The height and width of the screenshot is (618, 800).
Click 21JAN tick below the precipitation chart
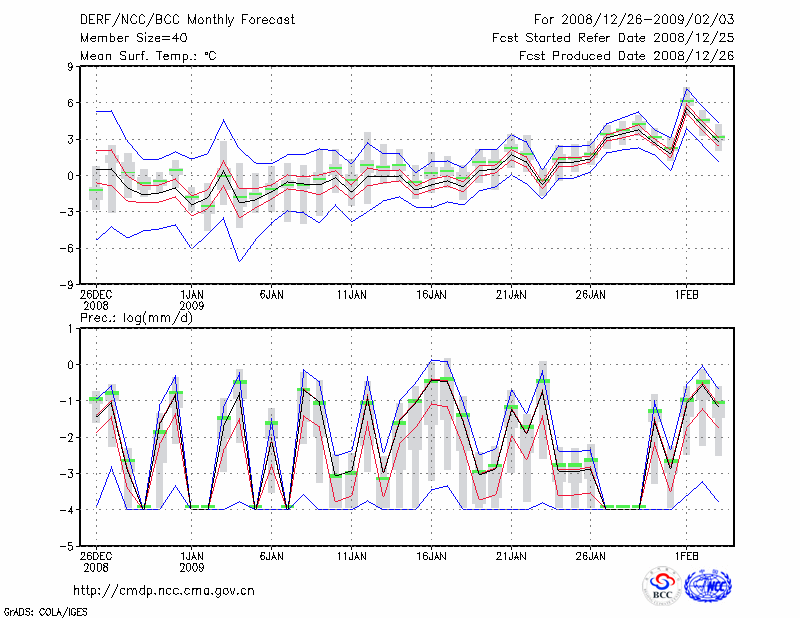[511, 555]
